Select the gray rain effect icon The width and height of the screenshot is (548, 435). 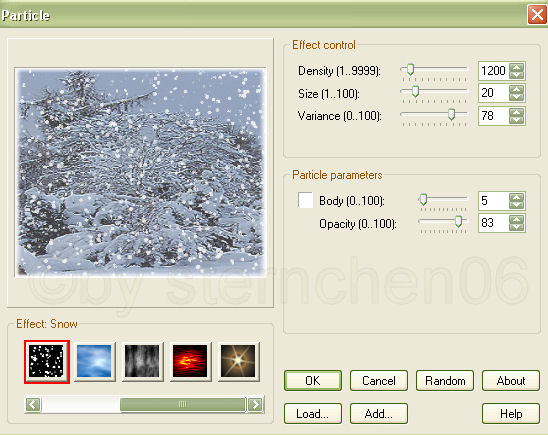click(142, 361)
